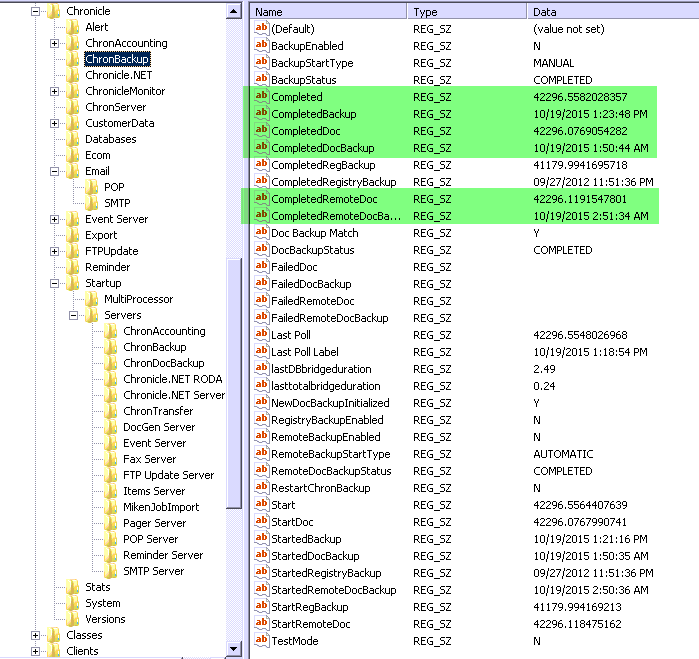The width and height of the screenshot is (699, 659).
Task: Click the tree scrollbar up arrow
Action: pos(234,11)
